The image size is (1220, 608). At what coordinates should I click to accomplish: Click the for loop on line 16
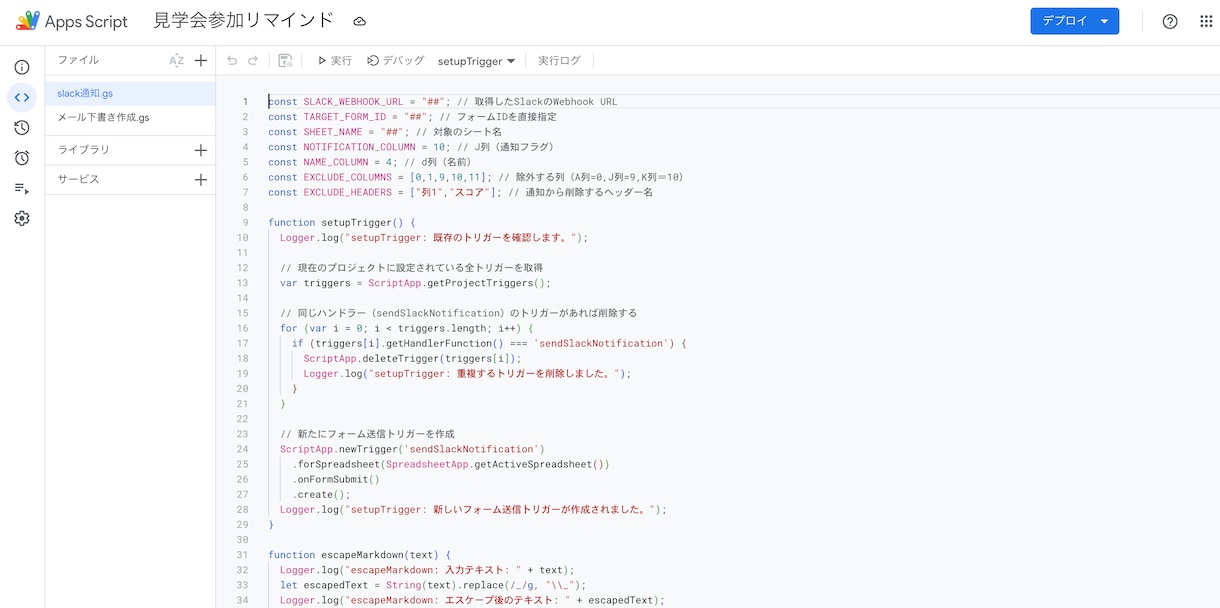point(407,328)
